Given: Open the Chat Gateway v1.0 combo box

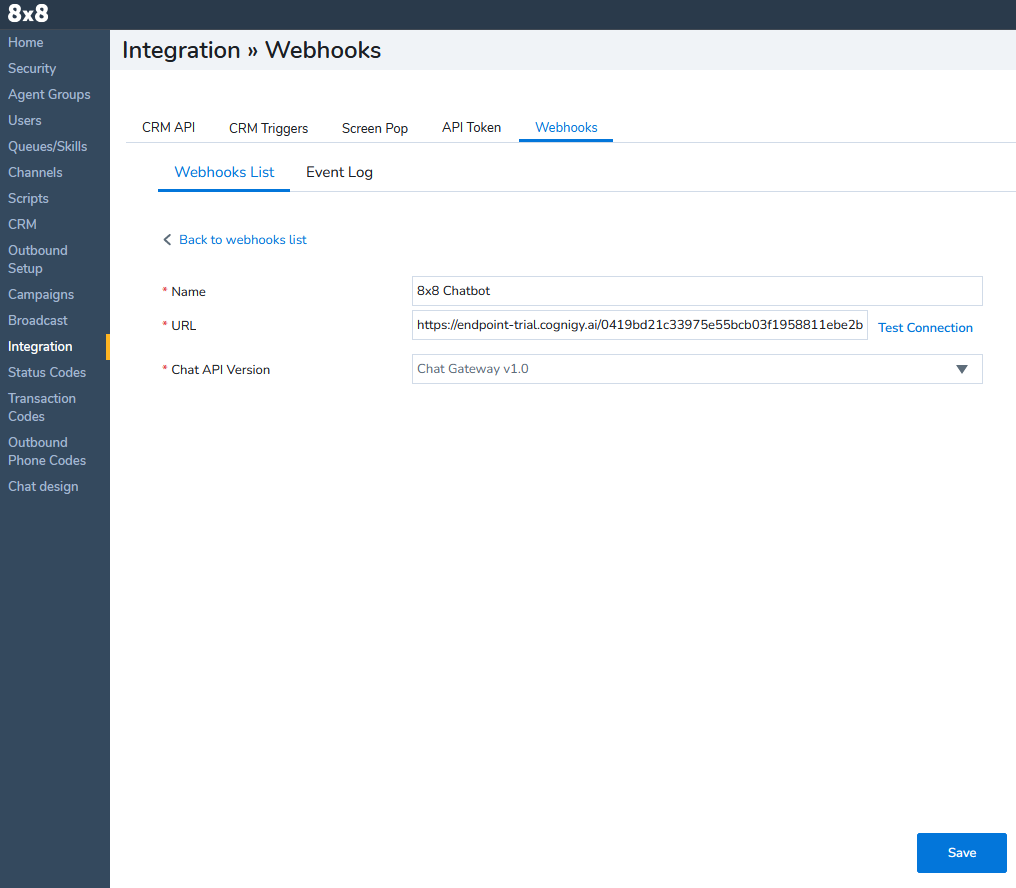Looking at the screenshot, I should click(697, 369).
